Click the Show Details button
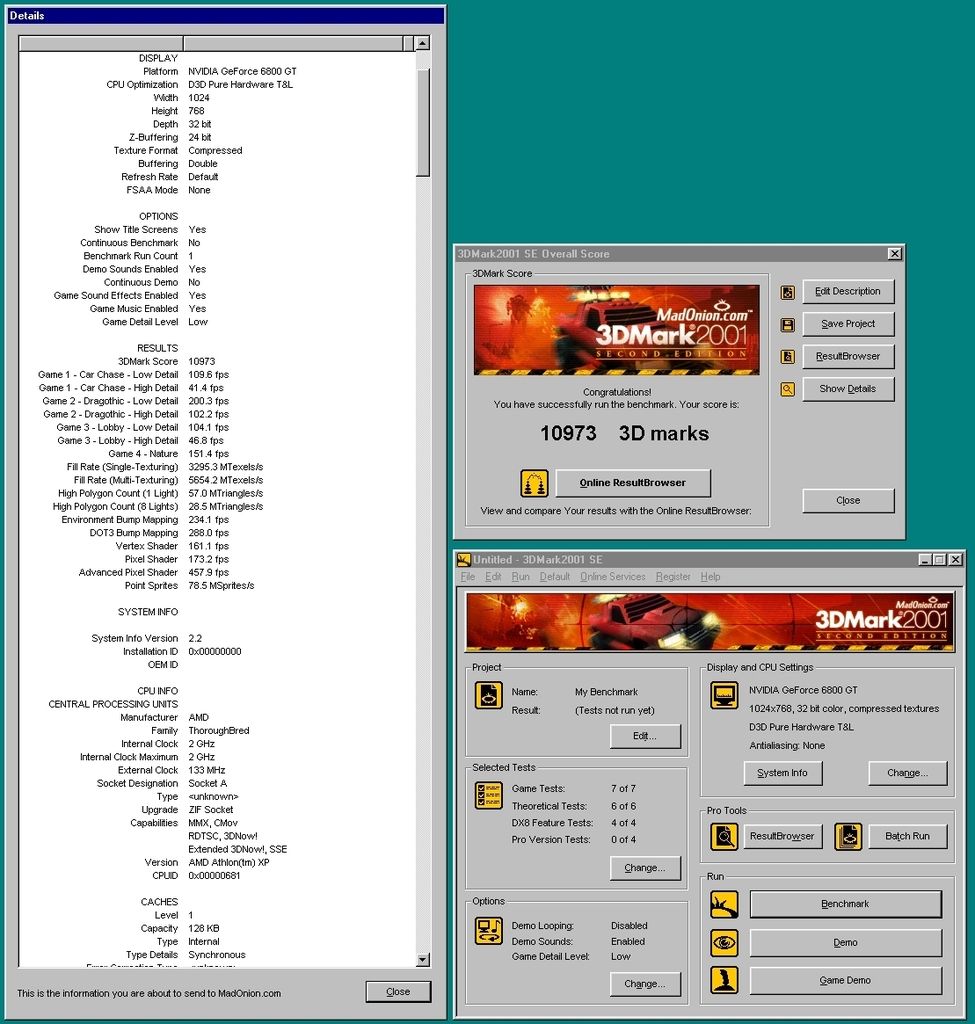975x1024 pixels. click(x=848, y=389)
